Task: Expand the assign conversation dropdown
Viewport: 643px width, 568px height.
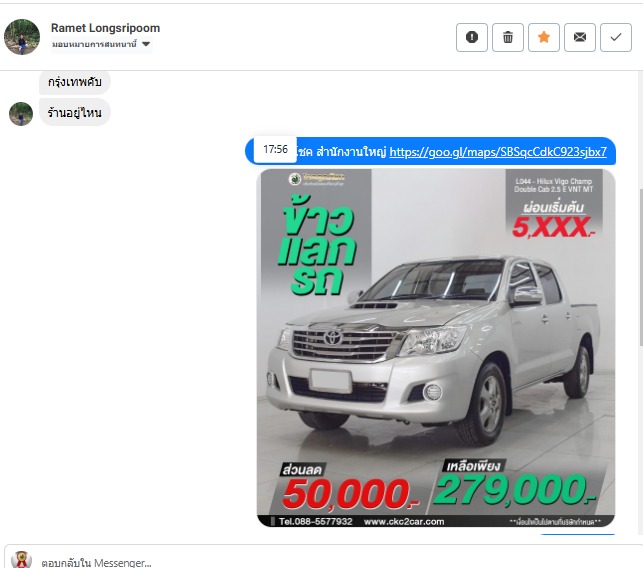Action: 102,44
